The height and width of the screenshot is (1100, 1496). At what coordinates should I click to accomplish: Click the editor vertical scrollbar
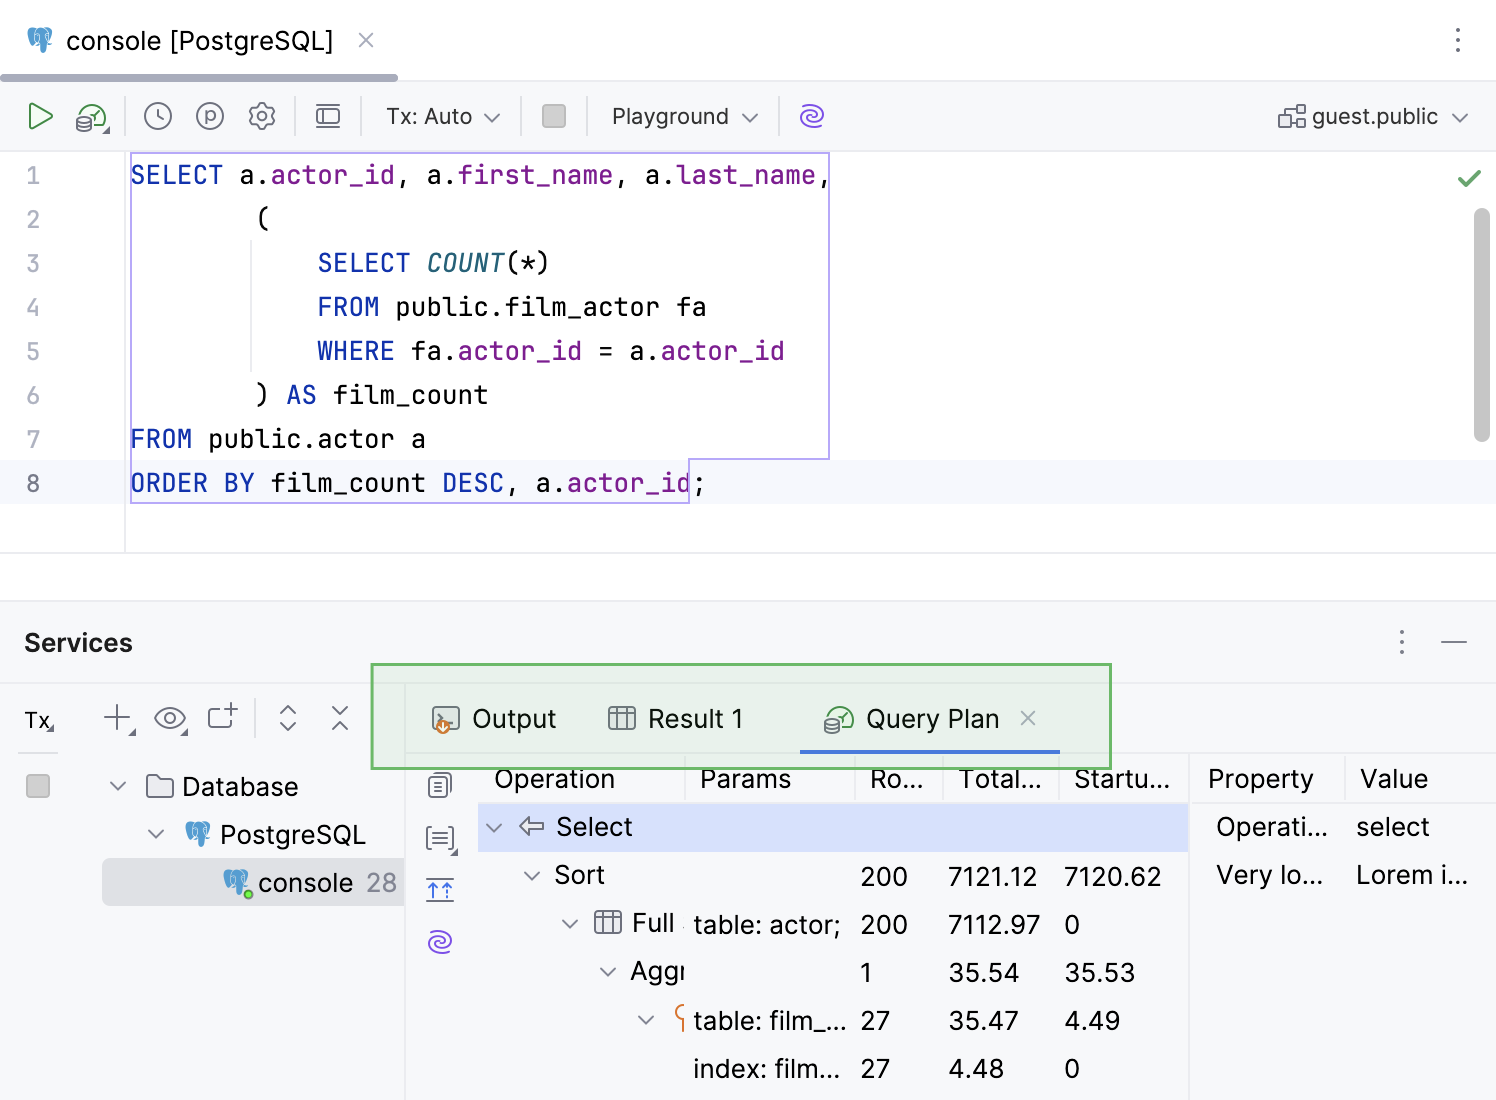point(1481,325)
